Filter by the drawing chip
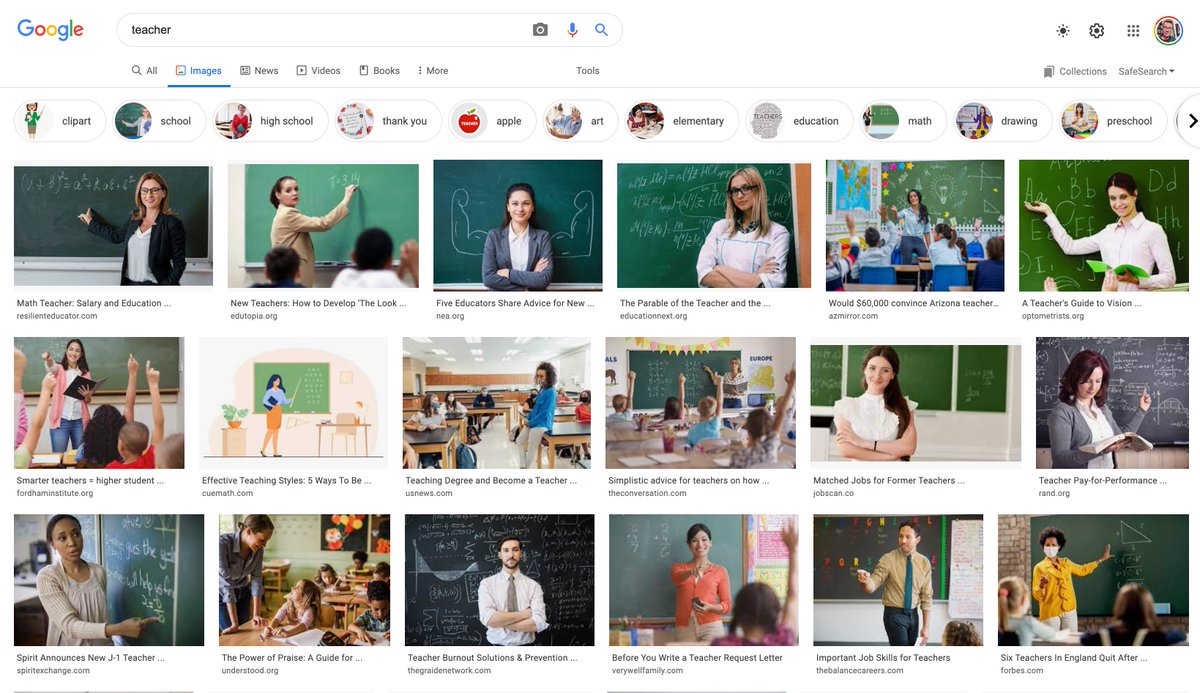Screen dimensions: 1200x693 [1003, 121]
